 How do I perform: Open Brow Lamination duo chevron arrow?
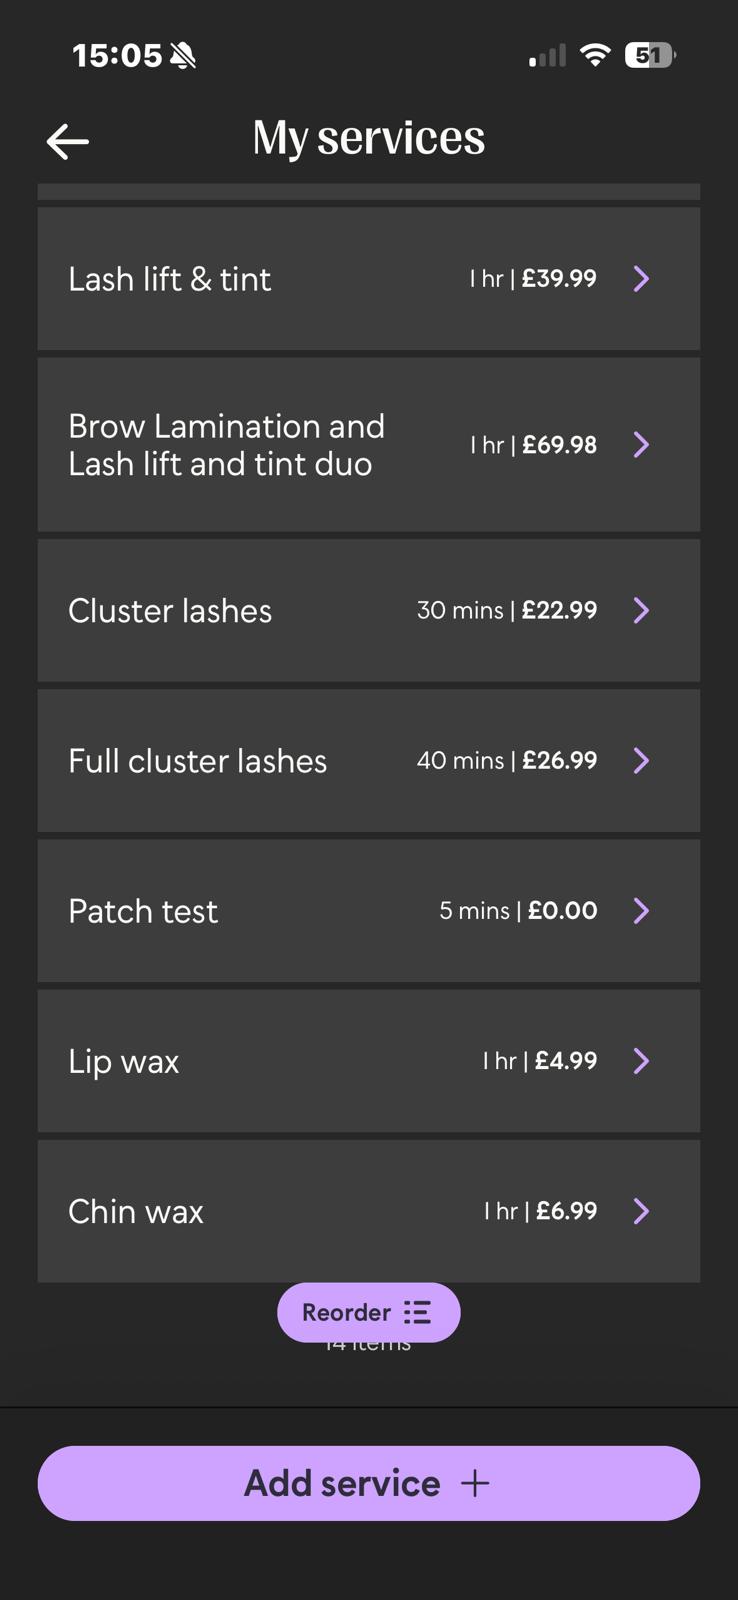click(x=641, y=445)
